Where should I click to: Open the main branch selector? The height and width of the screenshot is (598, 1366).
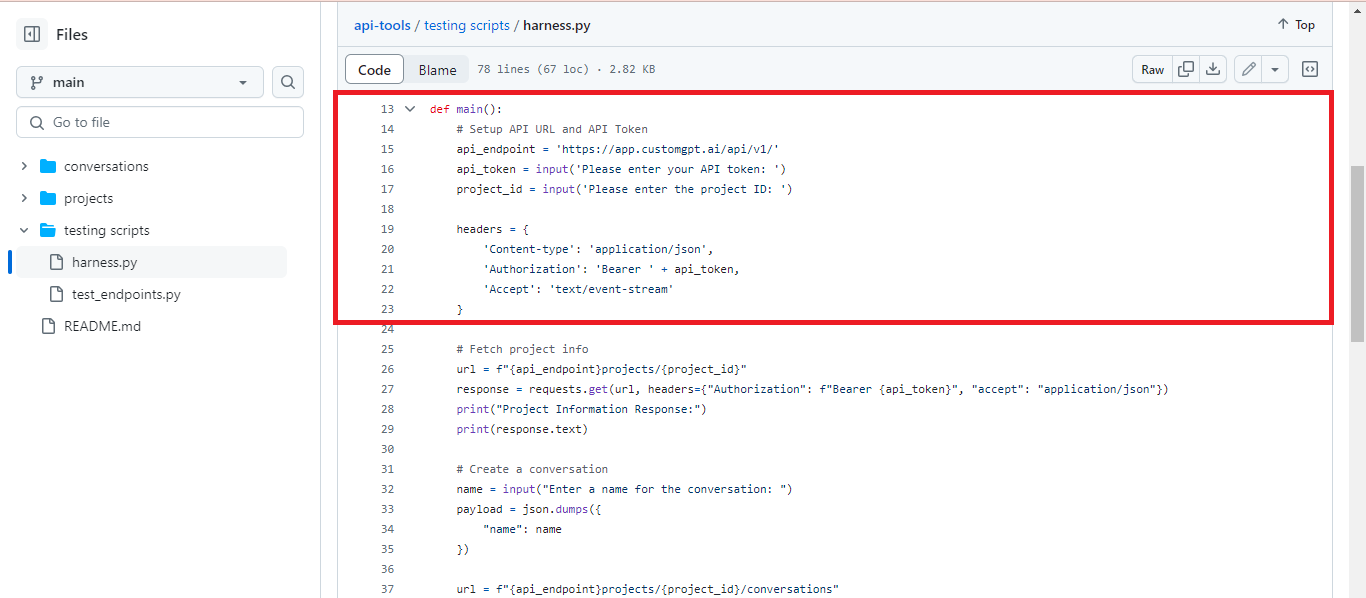[139, 82]
